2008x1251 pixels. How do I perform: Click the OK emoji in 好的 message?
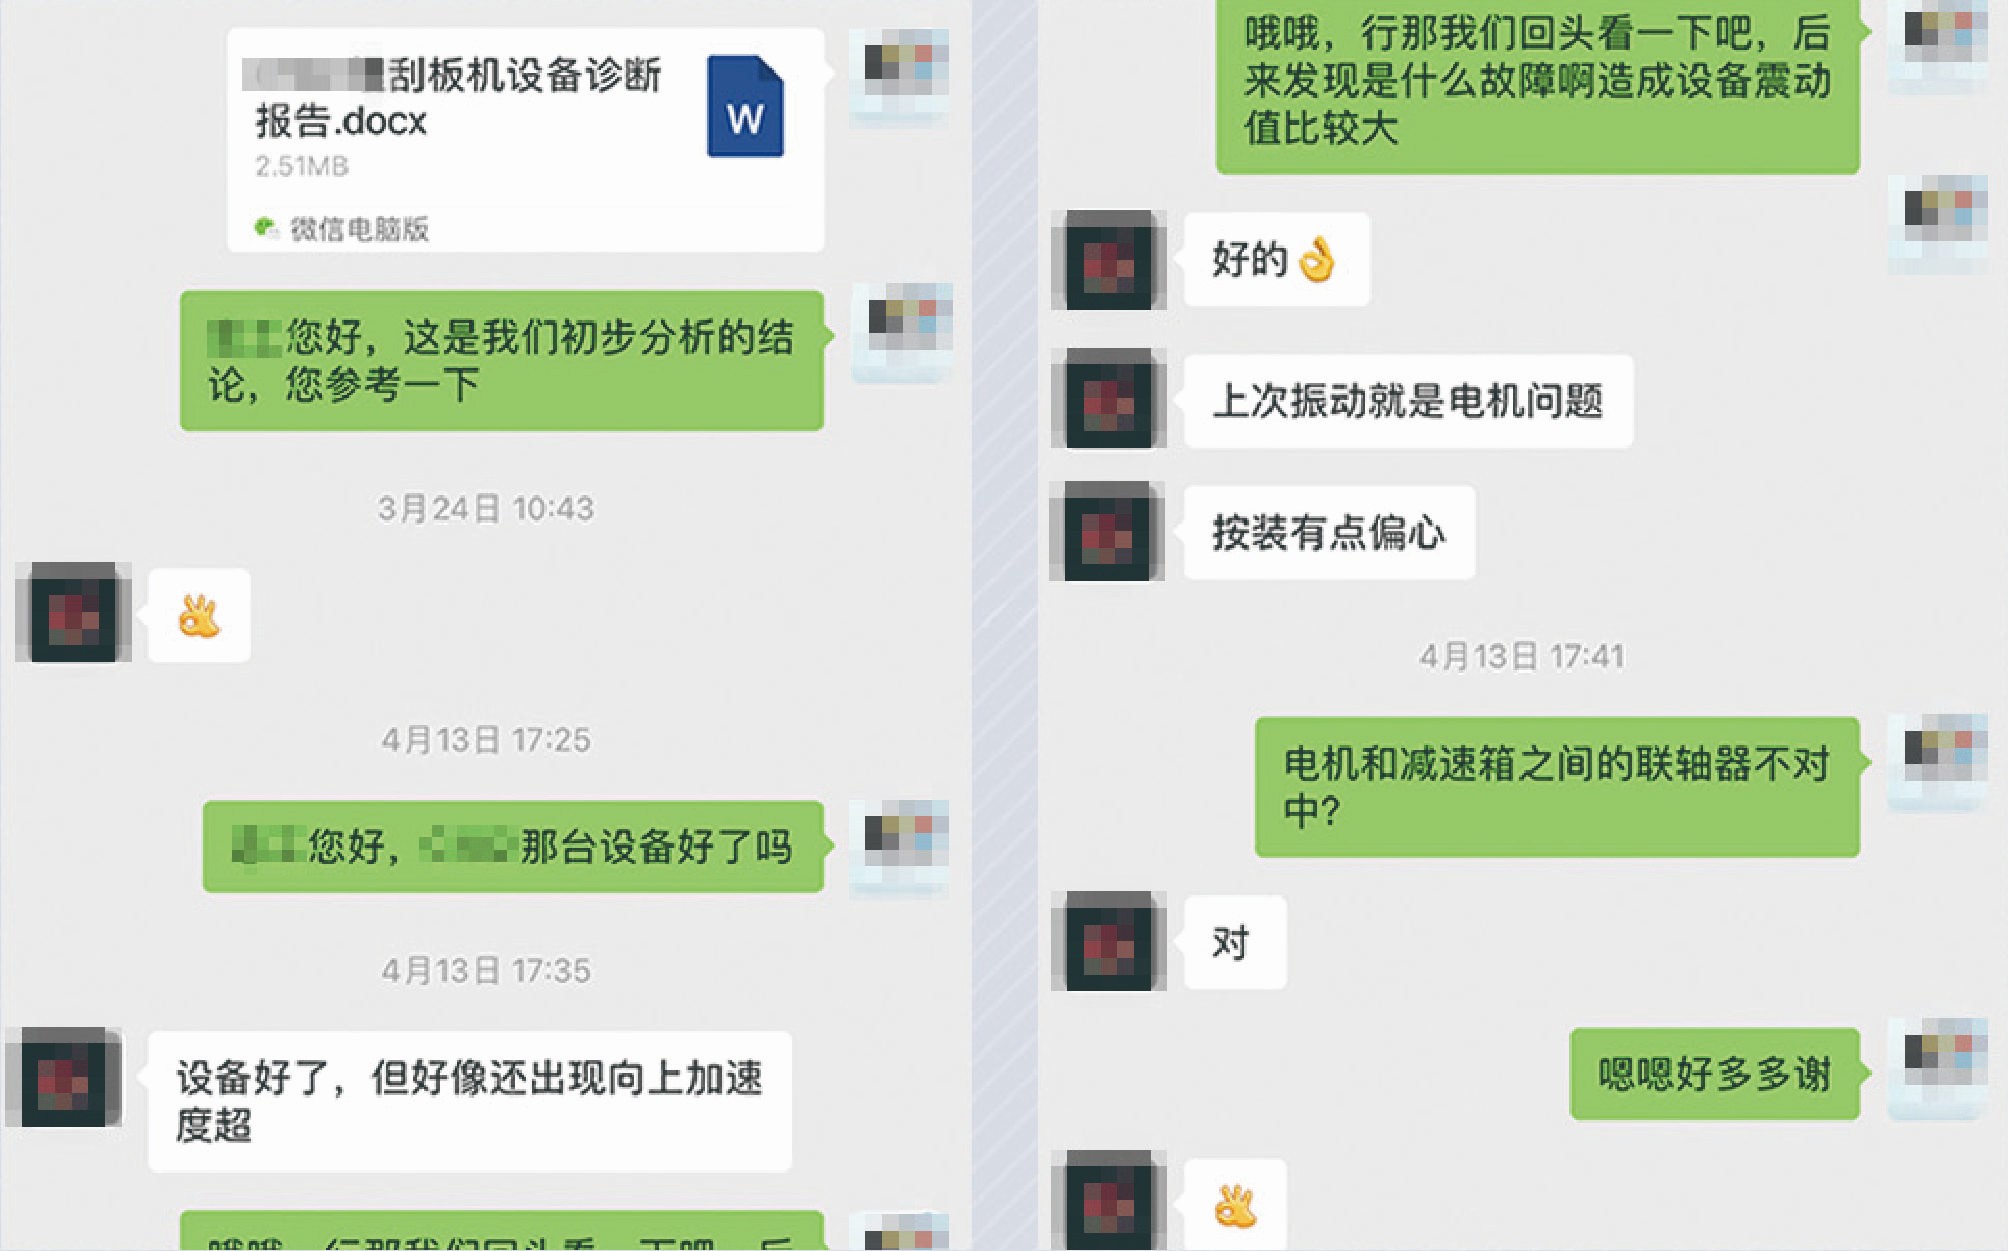[x=1316, y=260]
